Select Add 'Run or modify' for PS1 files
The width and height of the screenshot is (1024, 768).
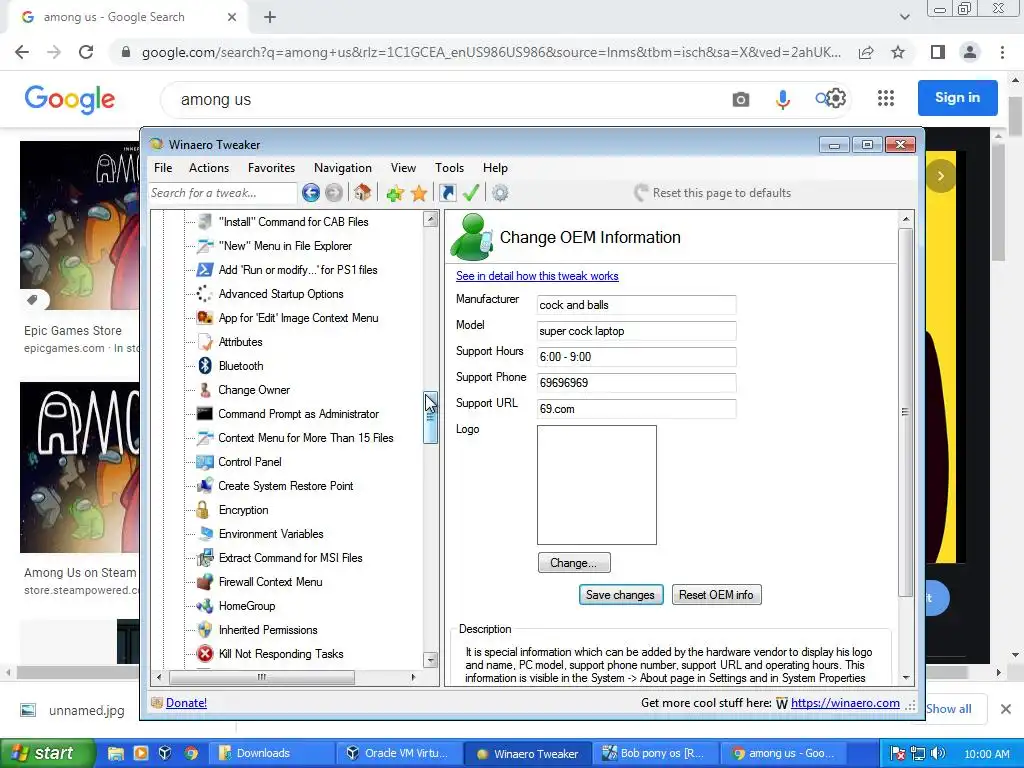[x=298, y=270]
